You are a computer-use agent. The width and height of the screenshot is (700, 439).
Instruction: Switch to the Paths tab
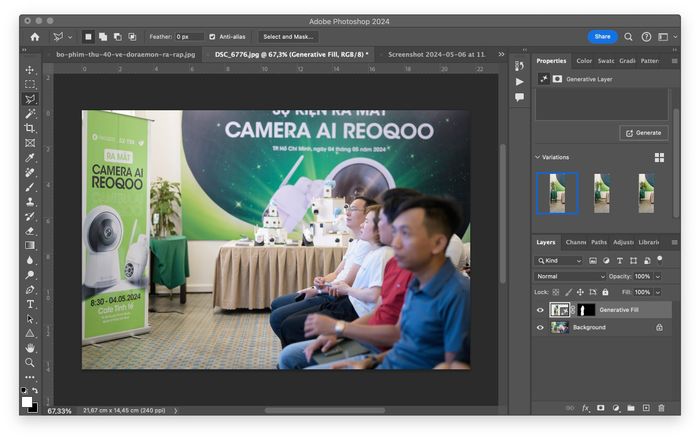point(599,242)
